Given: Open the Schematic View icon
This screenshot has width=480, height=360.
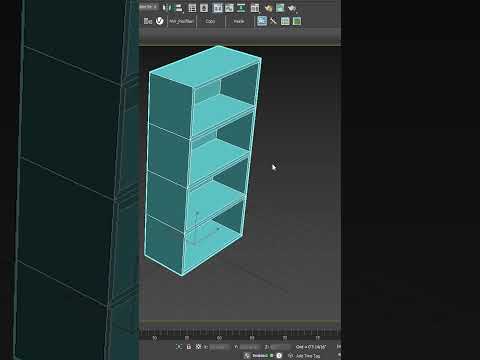Looking at the screenshot, I should click(241, 8).
